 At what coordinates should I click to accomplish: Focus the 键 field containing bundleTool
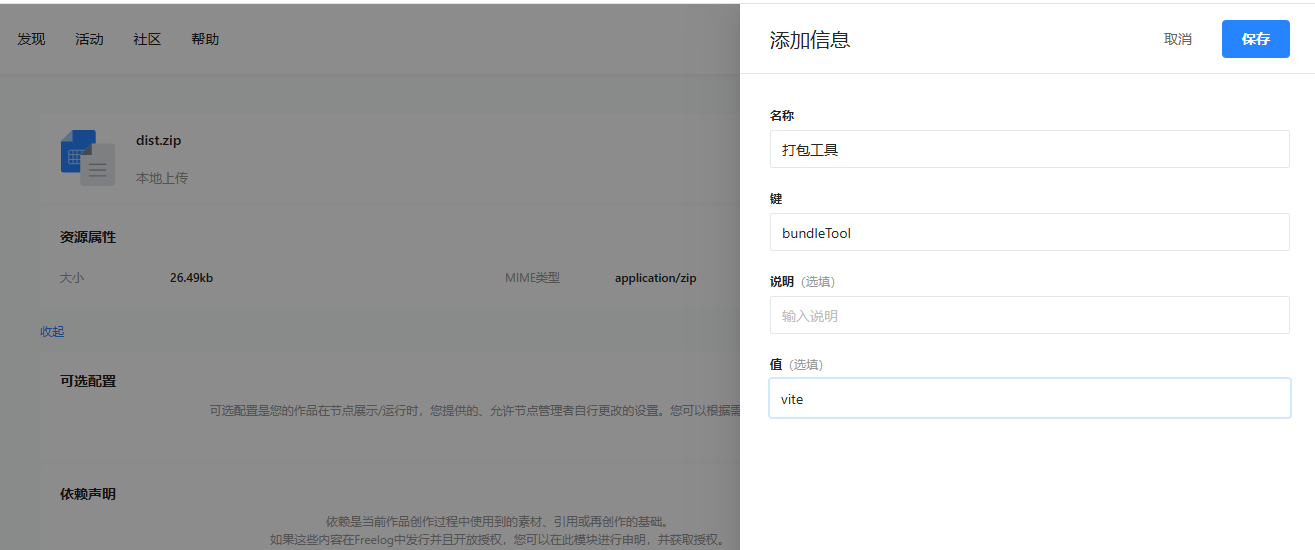(1030, 232)
